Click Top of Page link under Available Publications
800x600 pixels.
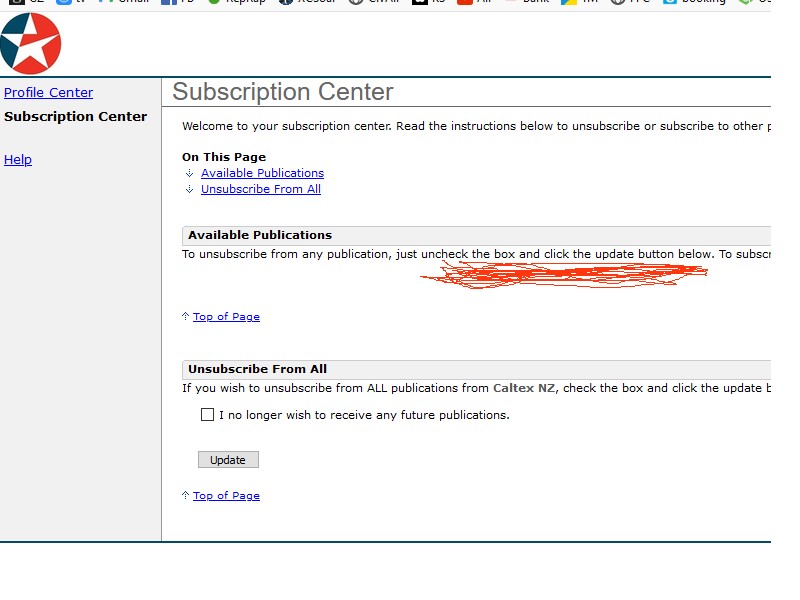[x=226, y=317]
